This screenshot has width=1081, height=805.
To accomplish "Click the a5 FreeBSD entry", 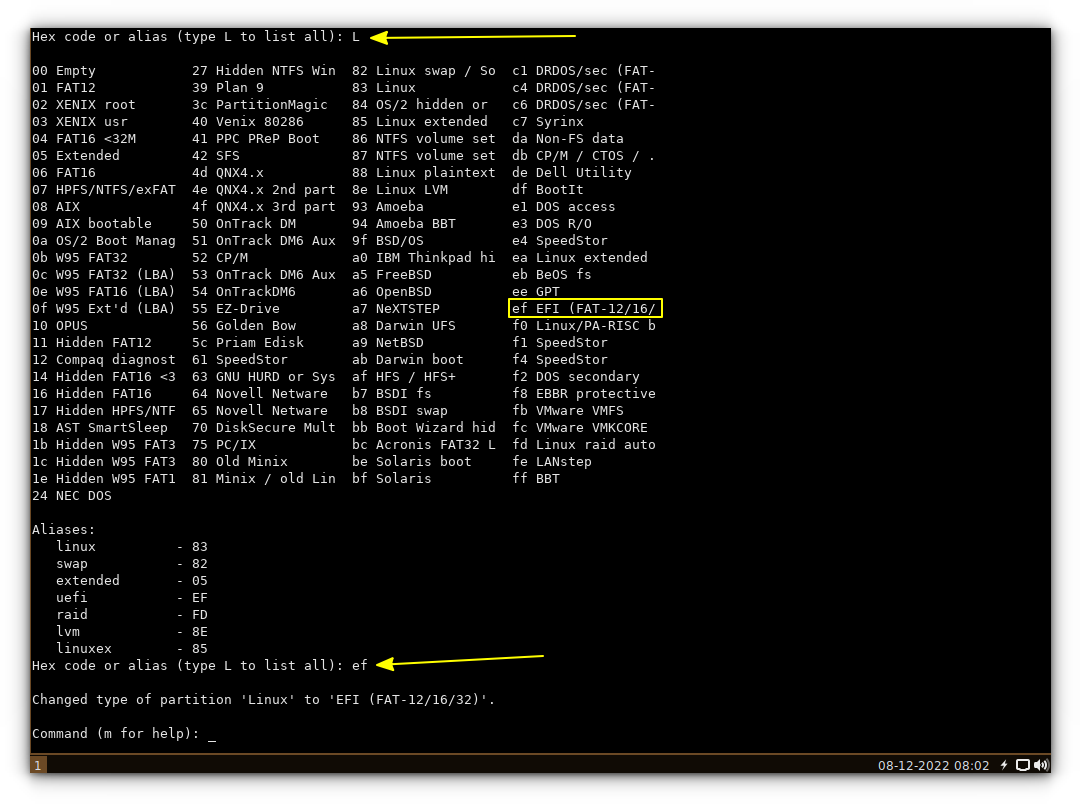I will click(390, 274).
